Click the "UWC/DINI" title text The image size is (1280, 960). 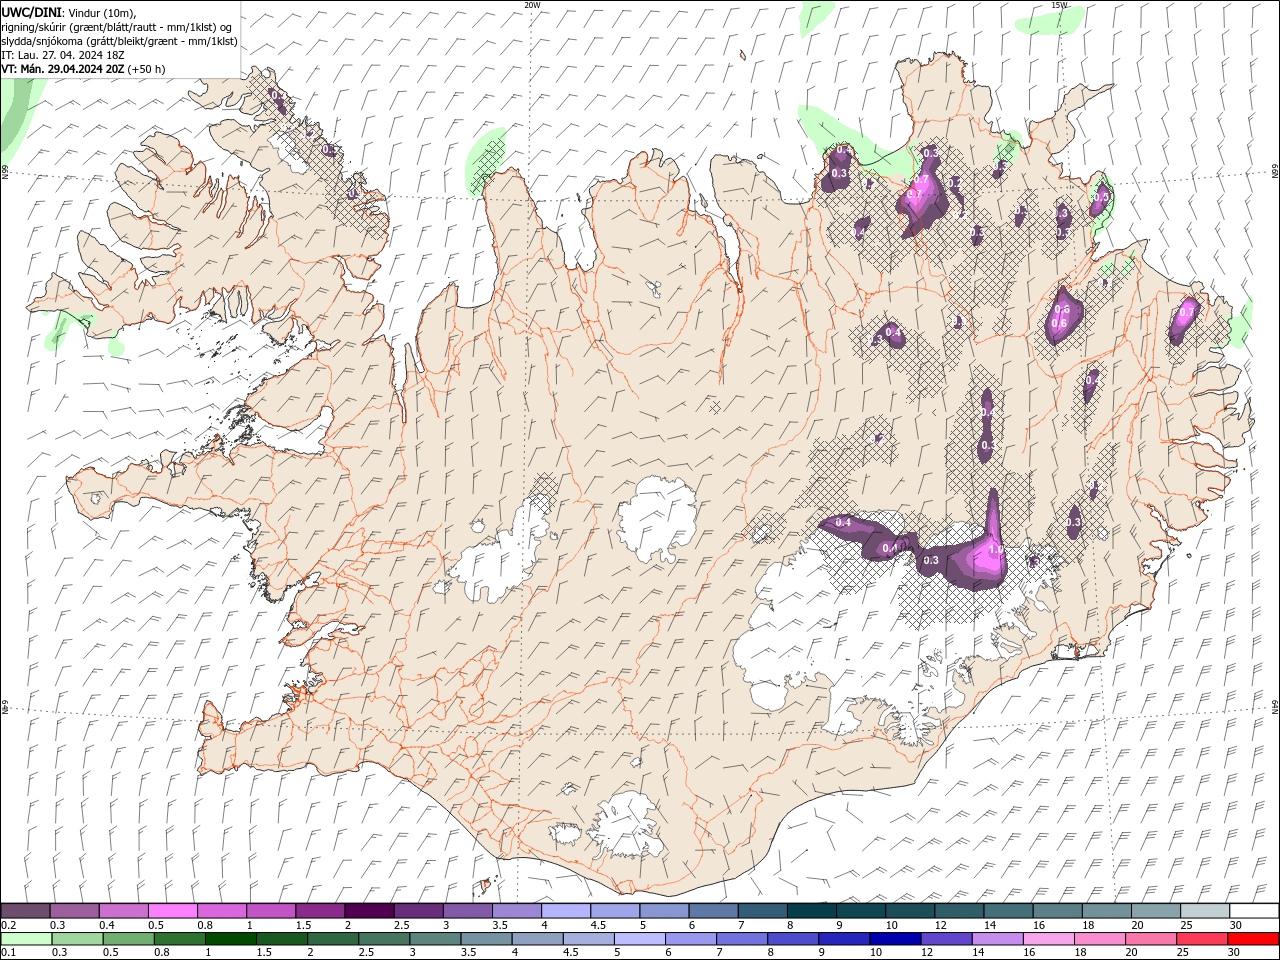31,11
